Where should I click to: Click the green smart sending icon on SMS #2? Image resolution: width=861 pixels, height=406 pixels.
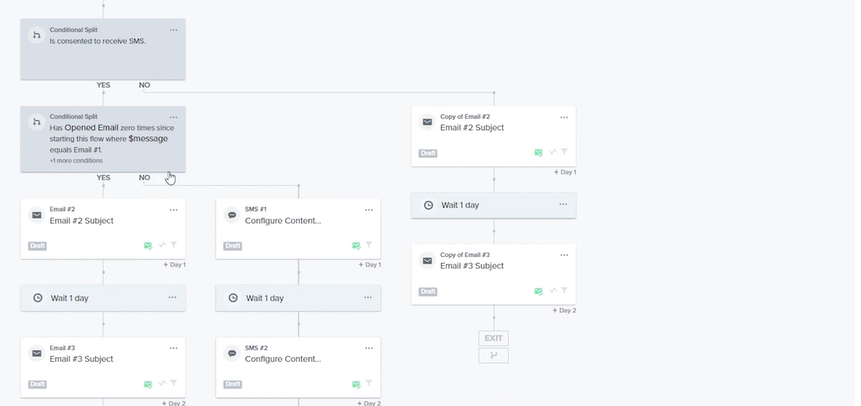coord(356,384)
